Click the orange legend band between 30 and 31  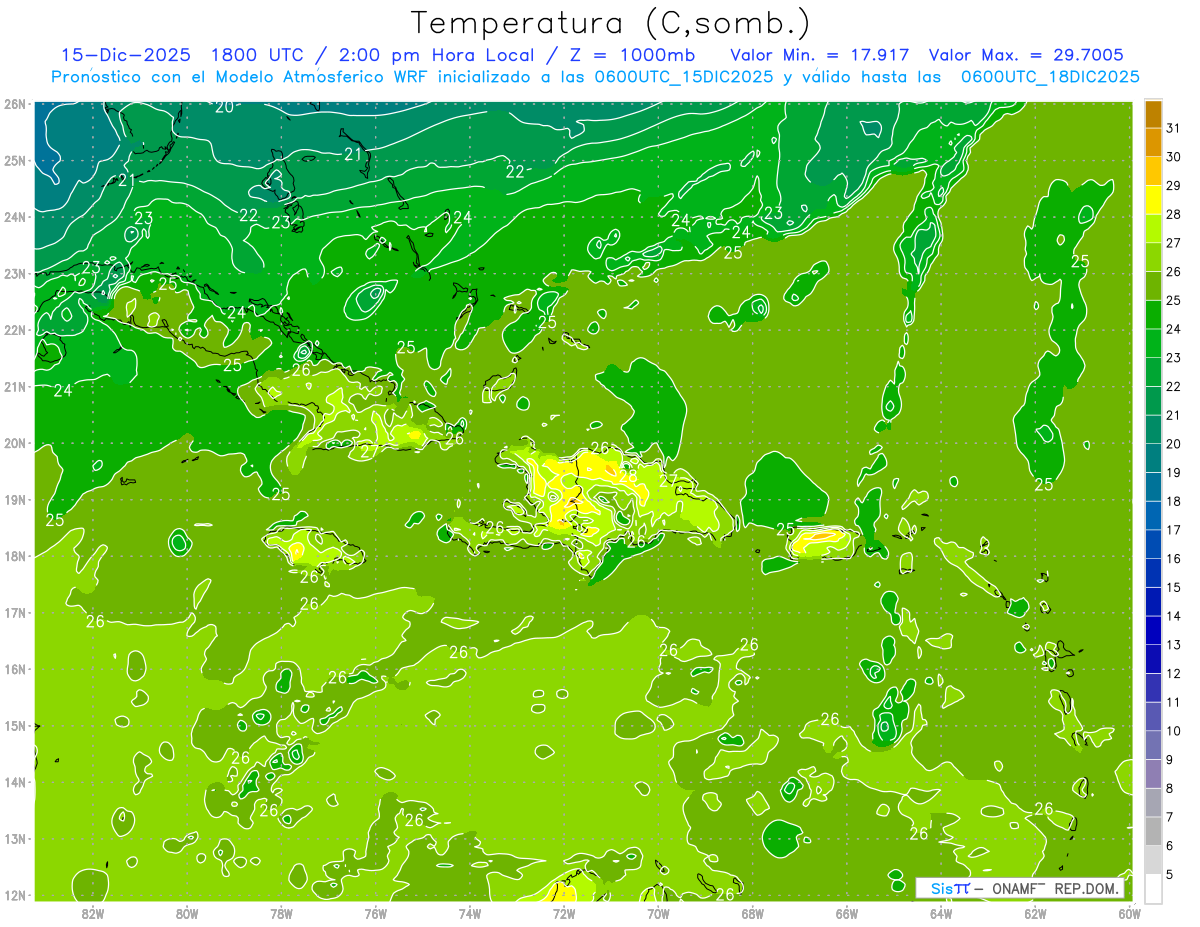(1153, 143)
